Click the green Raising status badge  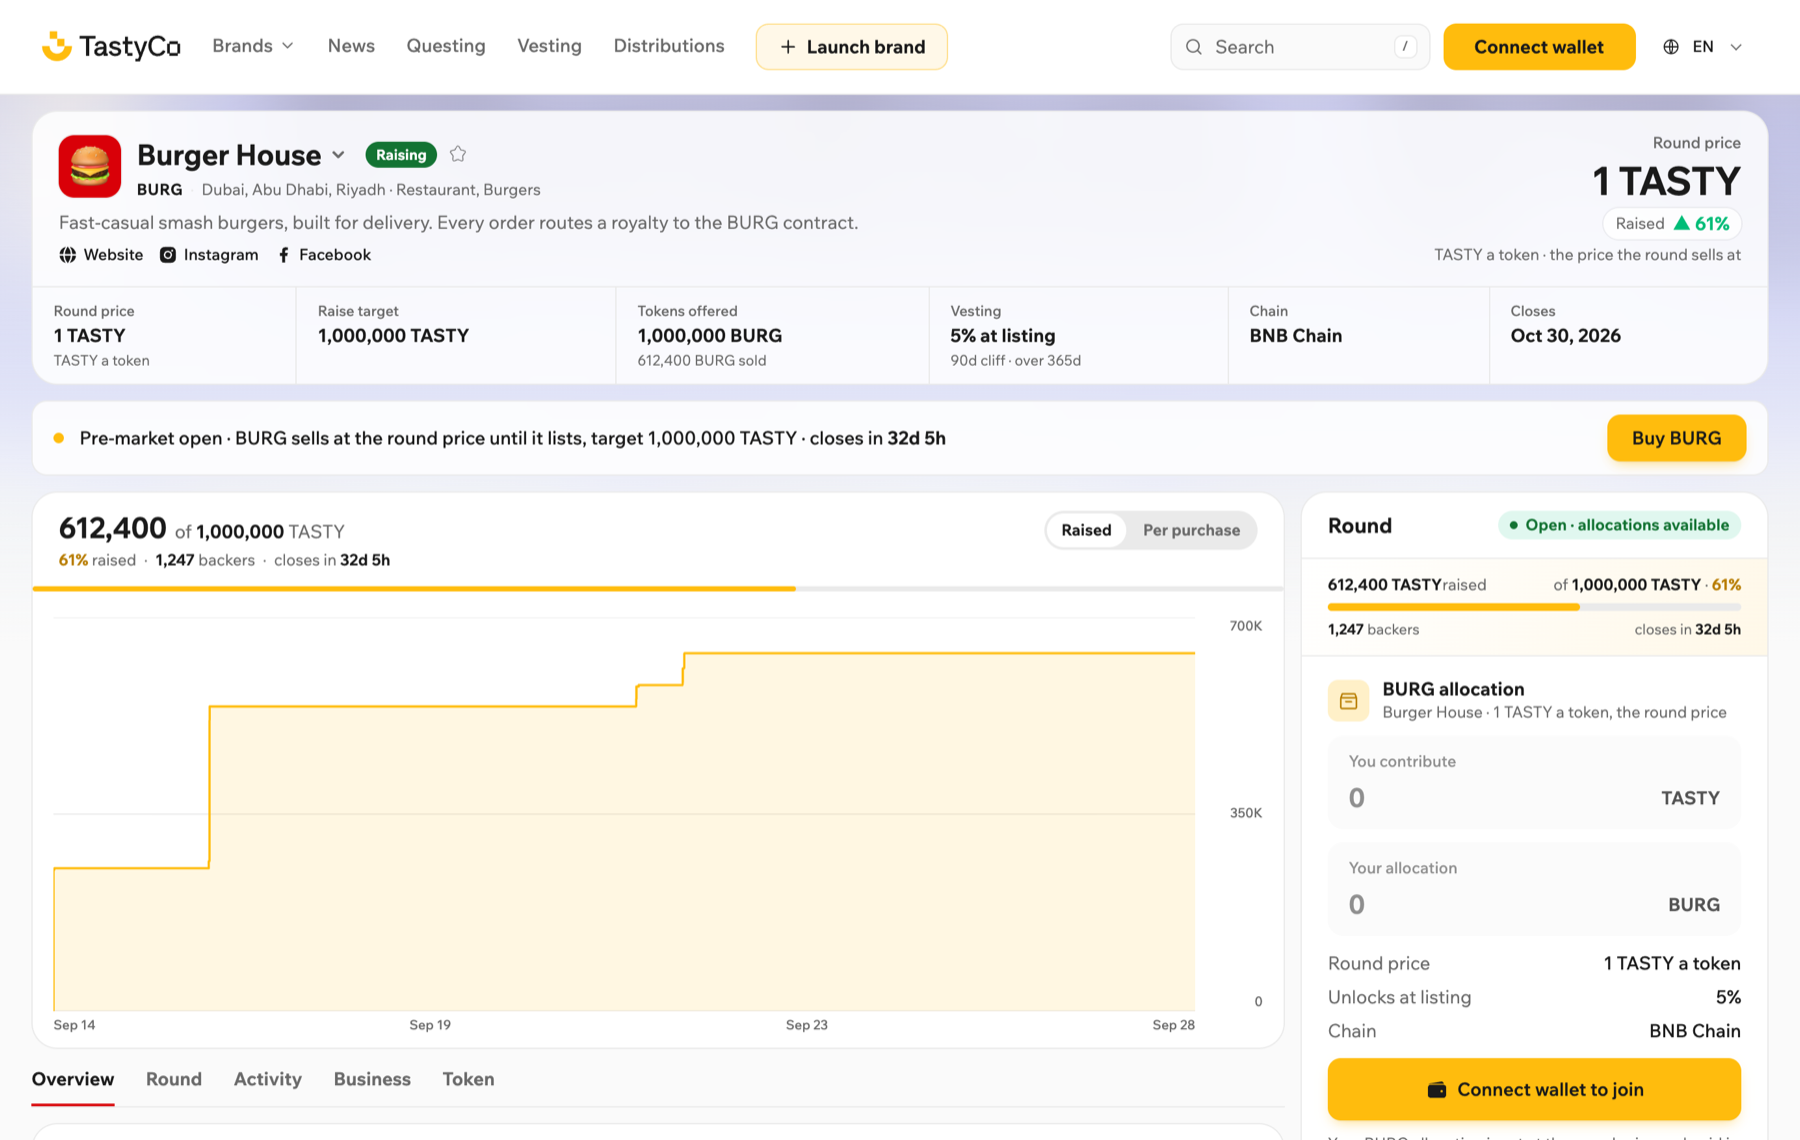[x=401, y=155]
